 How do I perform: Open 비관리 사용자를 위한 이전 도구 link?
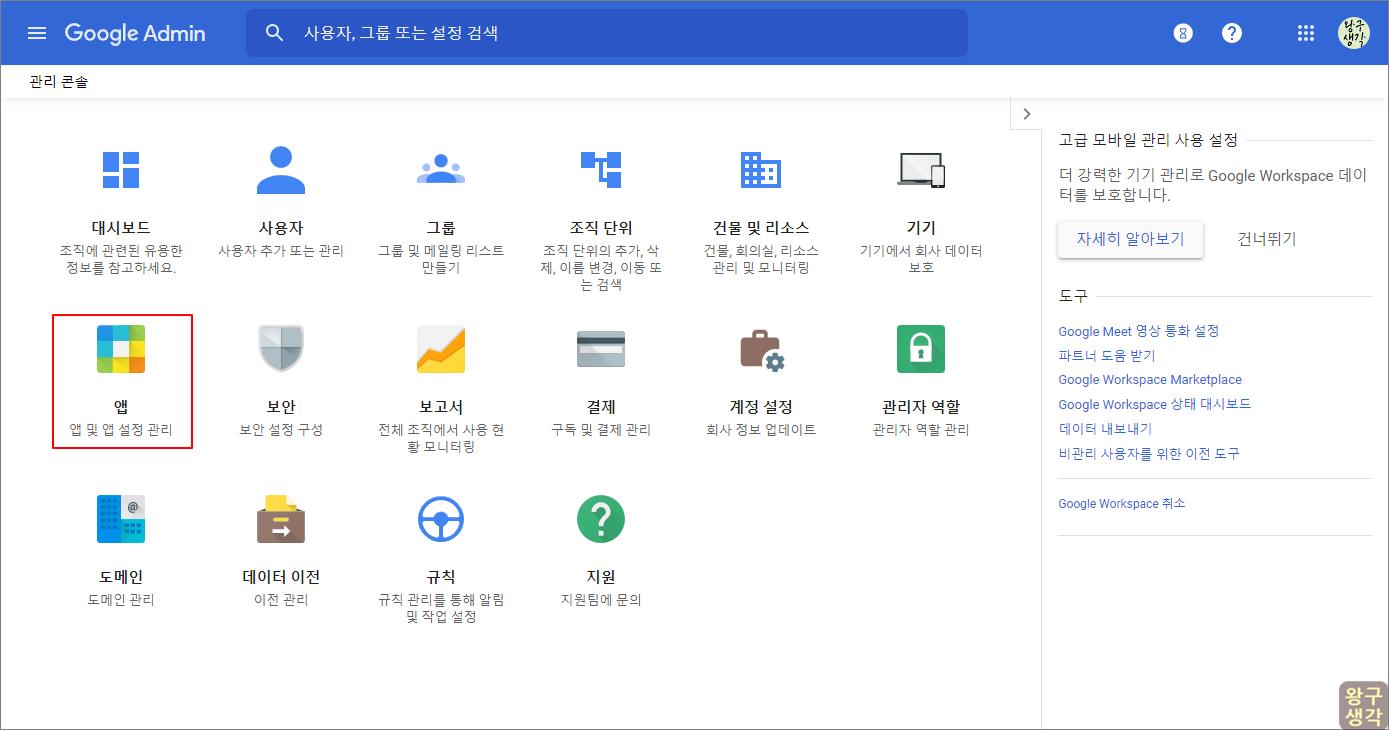point(1149,453)
